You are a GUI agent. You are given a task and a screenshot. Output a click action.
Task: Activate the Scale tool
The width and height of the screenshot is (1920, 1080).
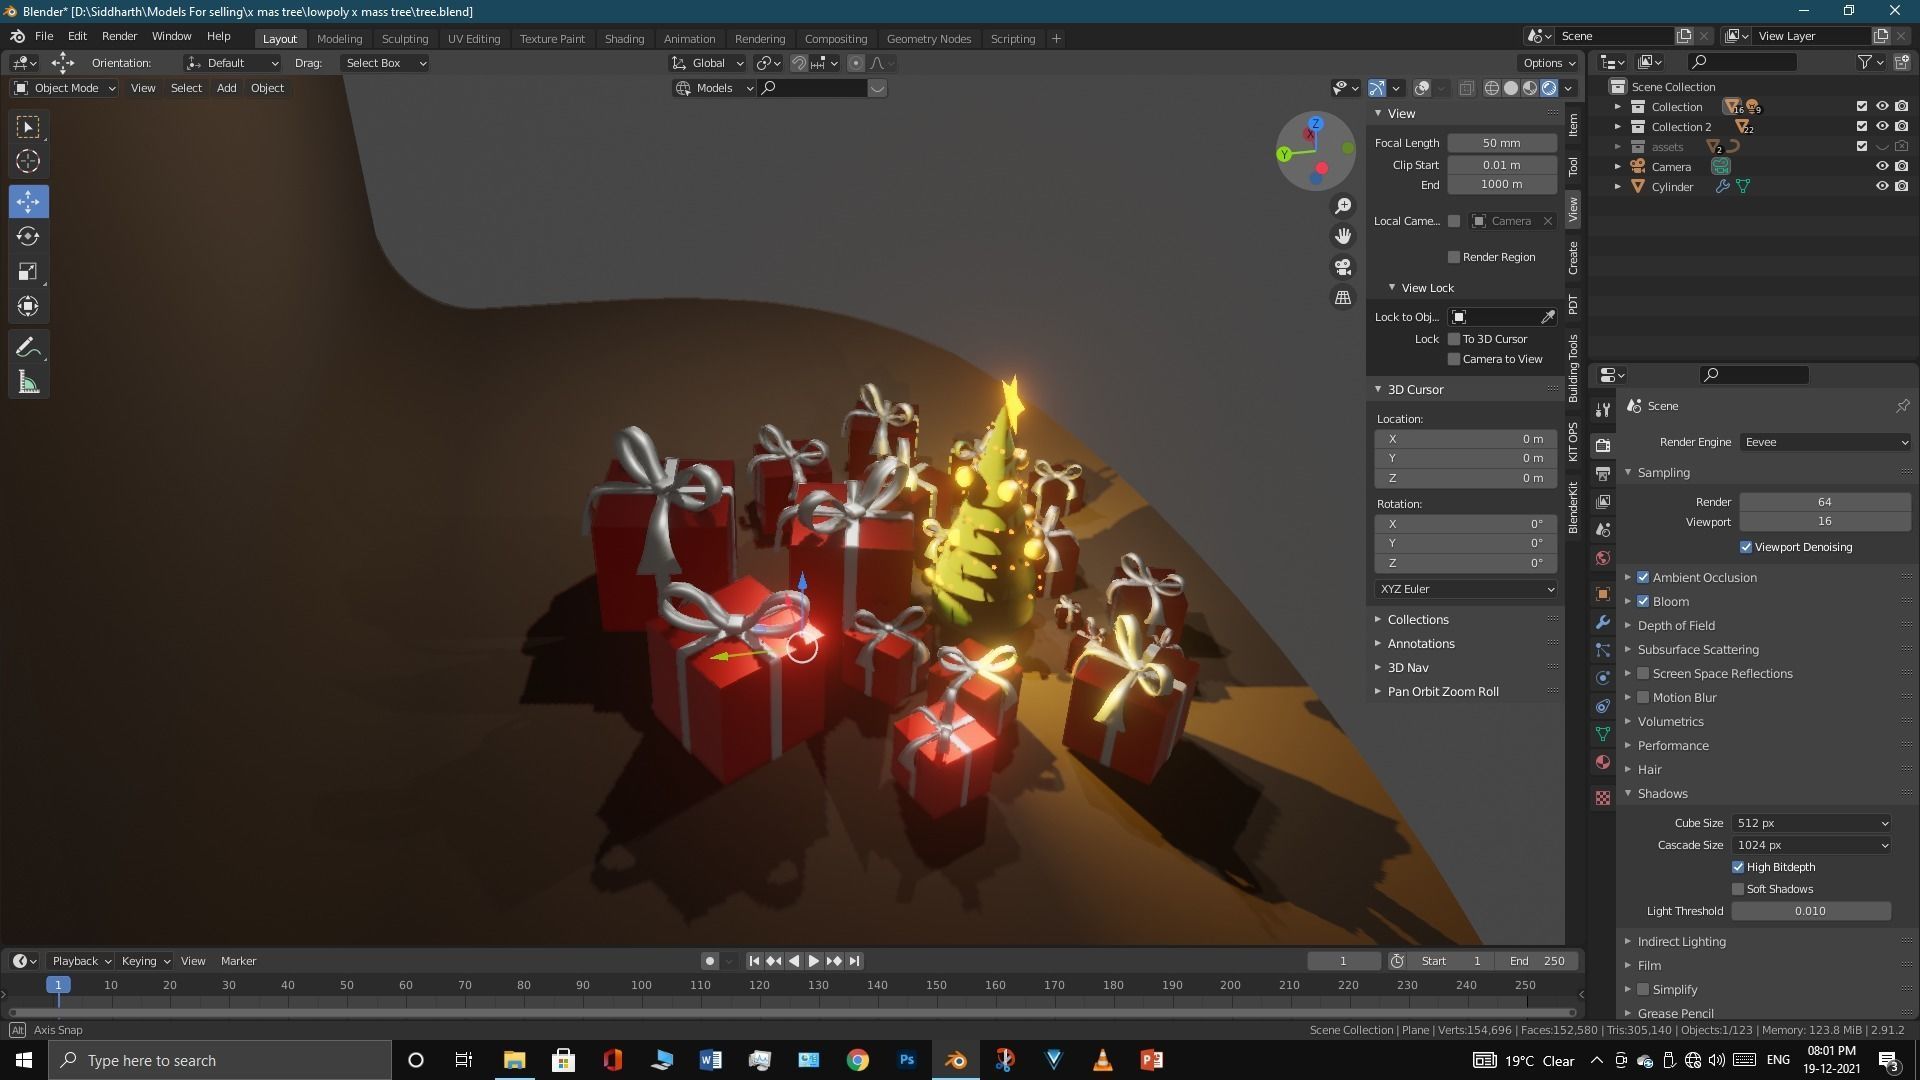point(28,271)
